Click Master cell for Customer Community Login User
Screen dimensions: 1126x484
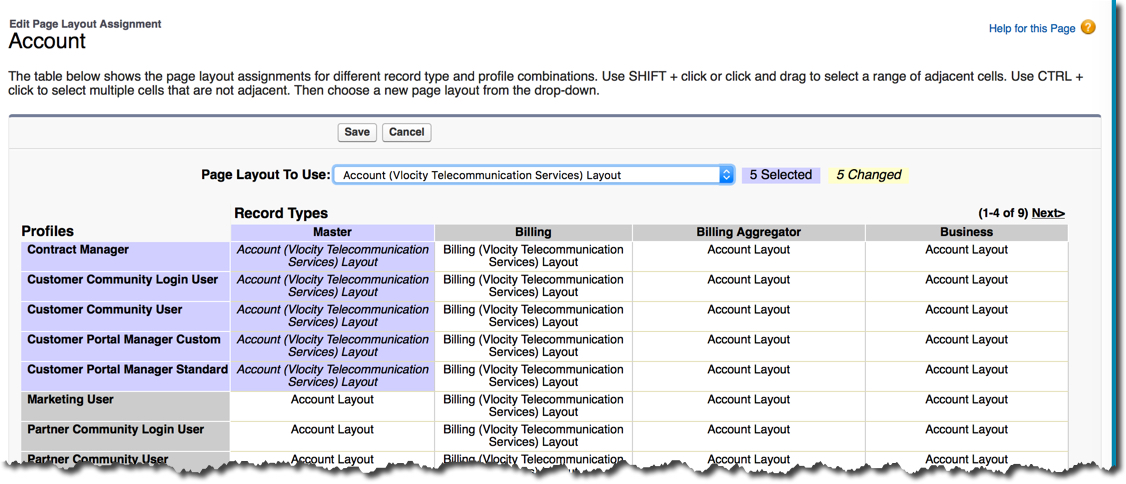(x=332, y=286)
